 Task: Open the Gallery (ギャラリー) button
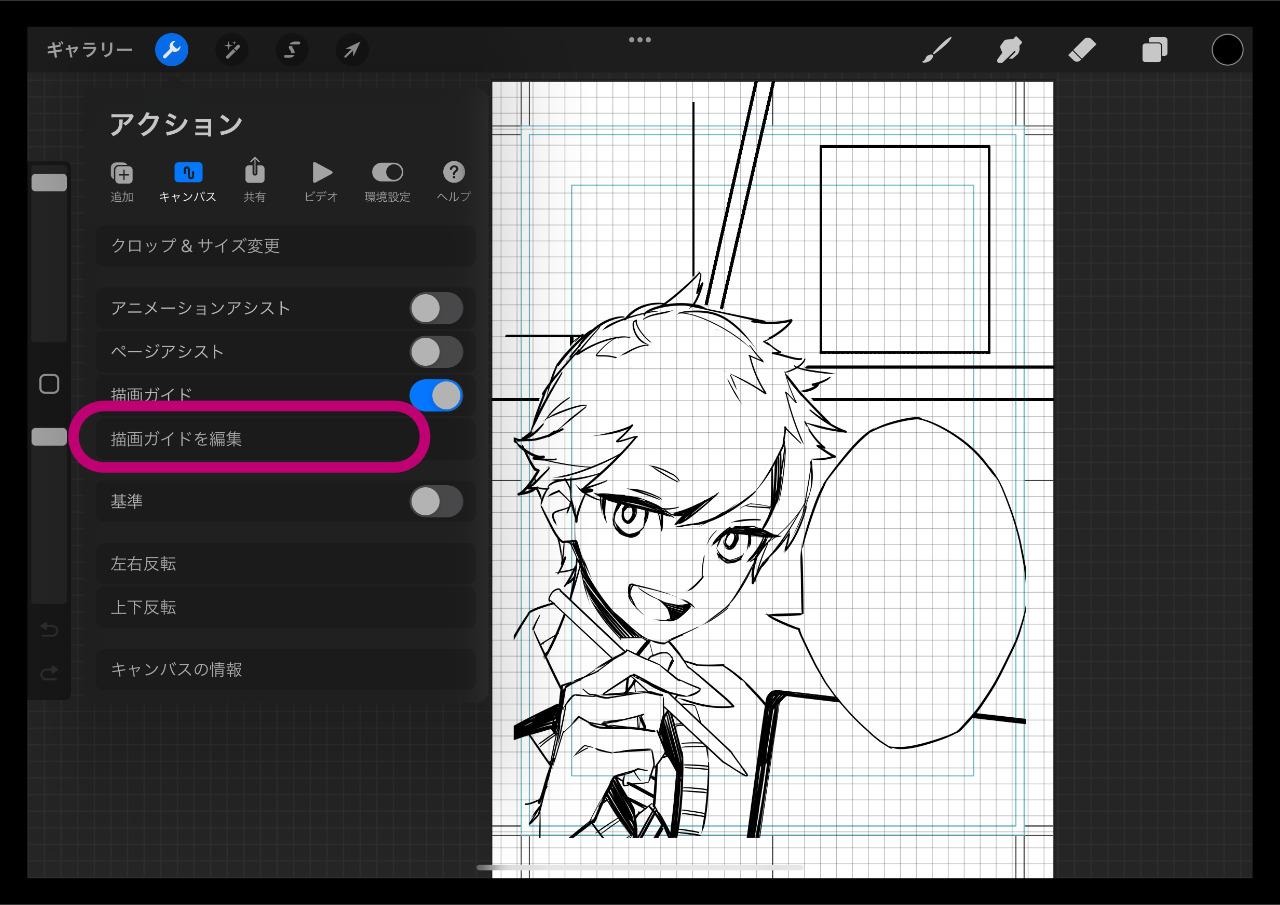89,50
